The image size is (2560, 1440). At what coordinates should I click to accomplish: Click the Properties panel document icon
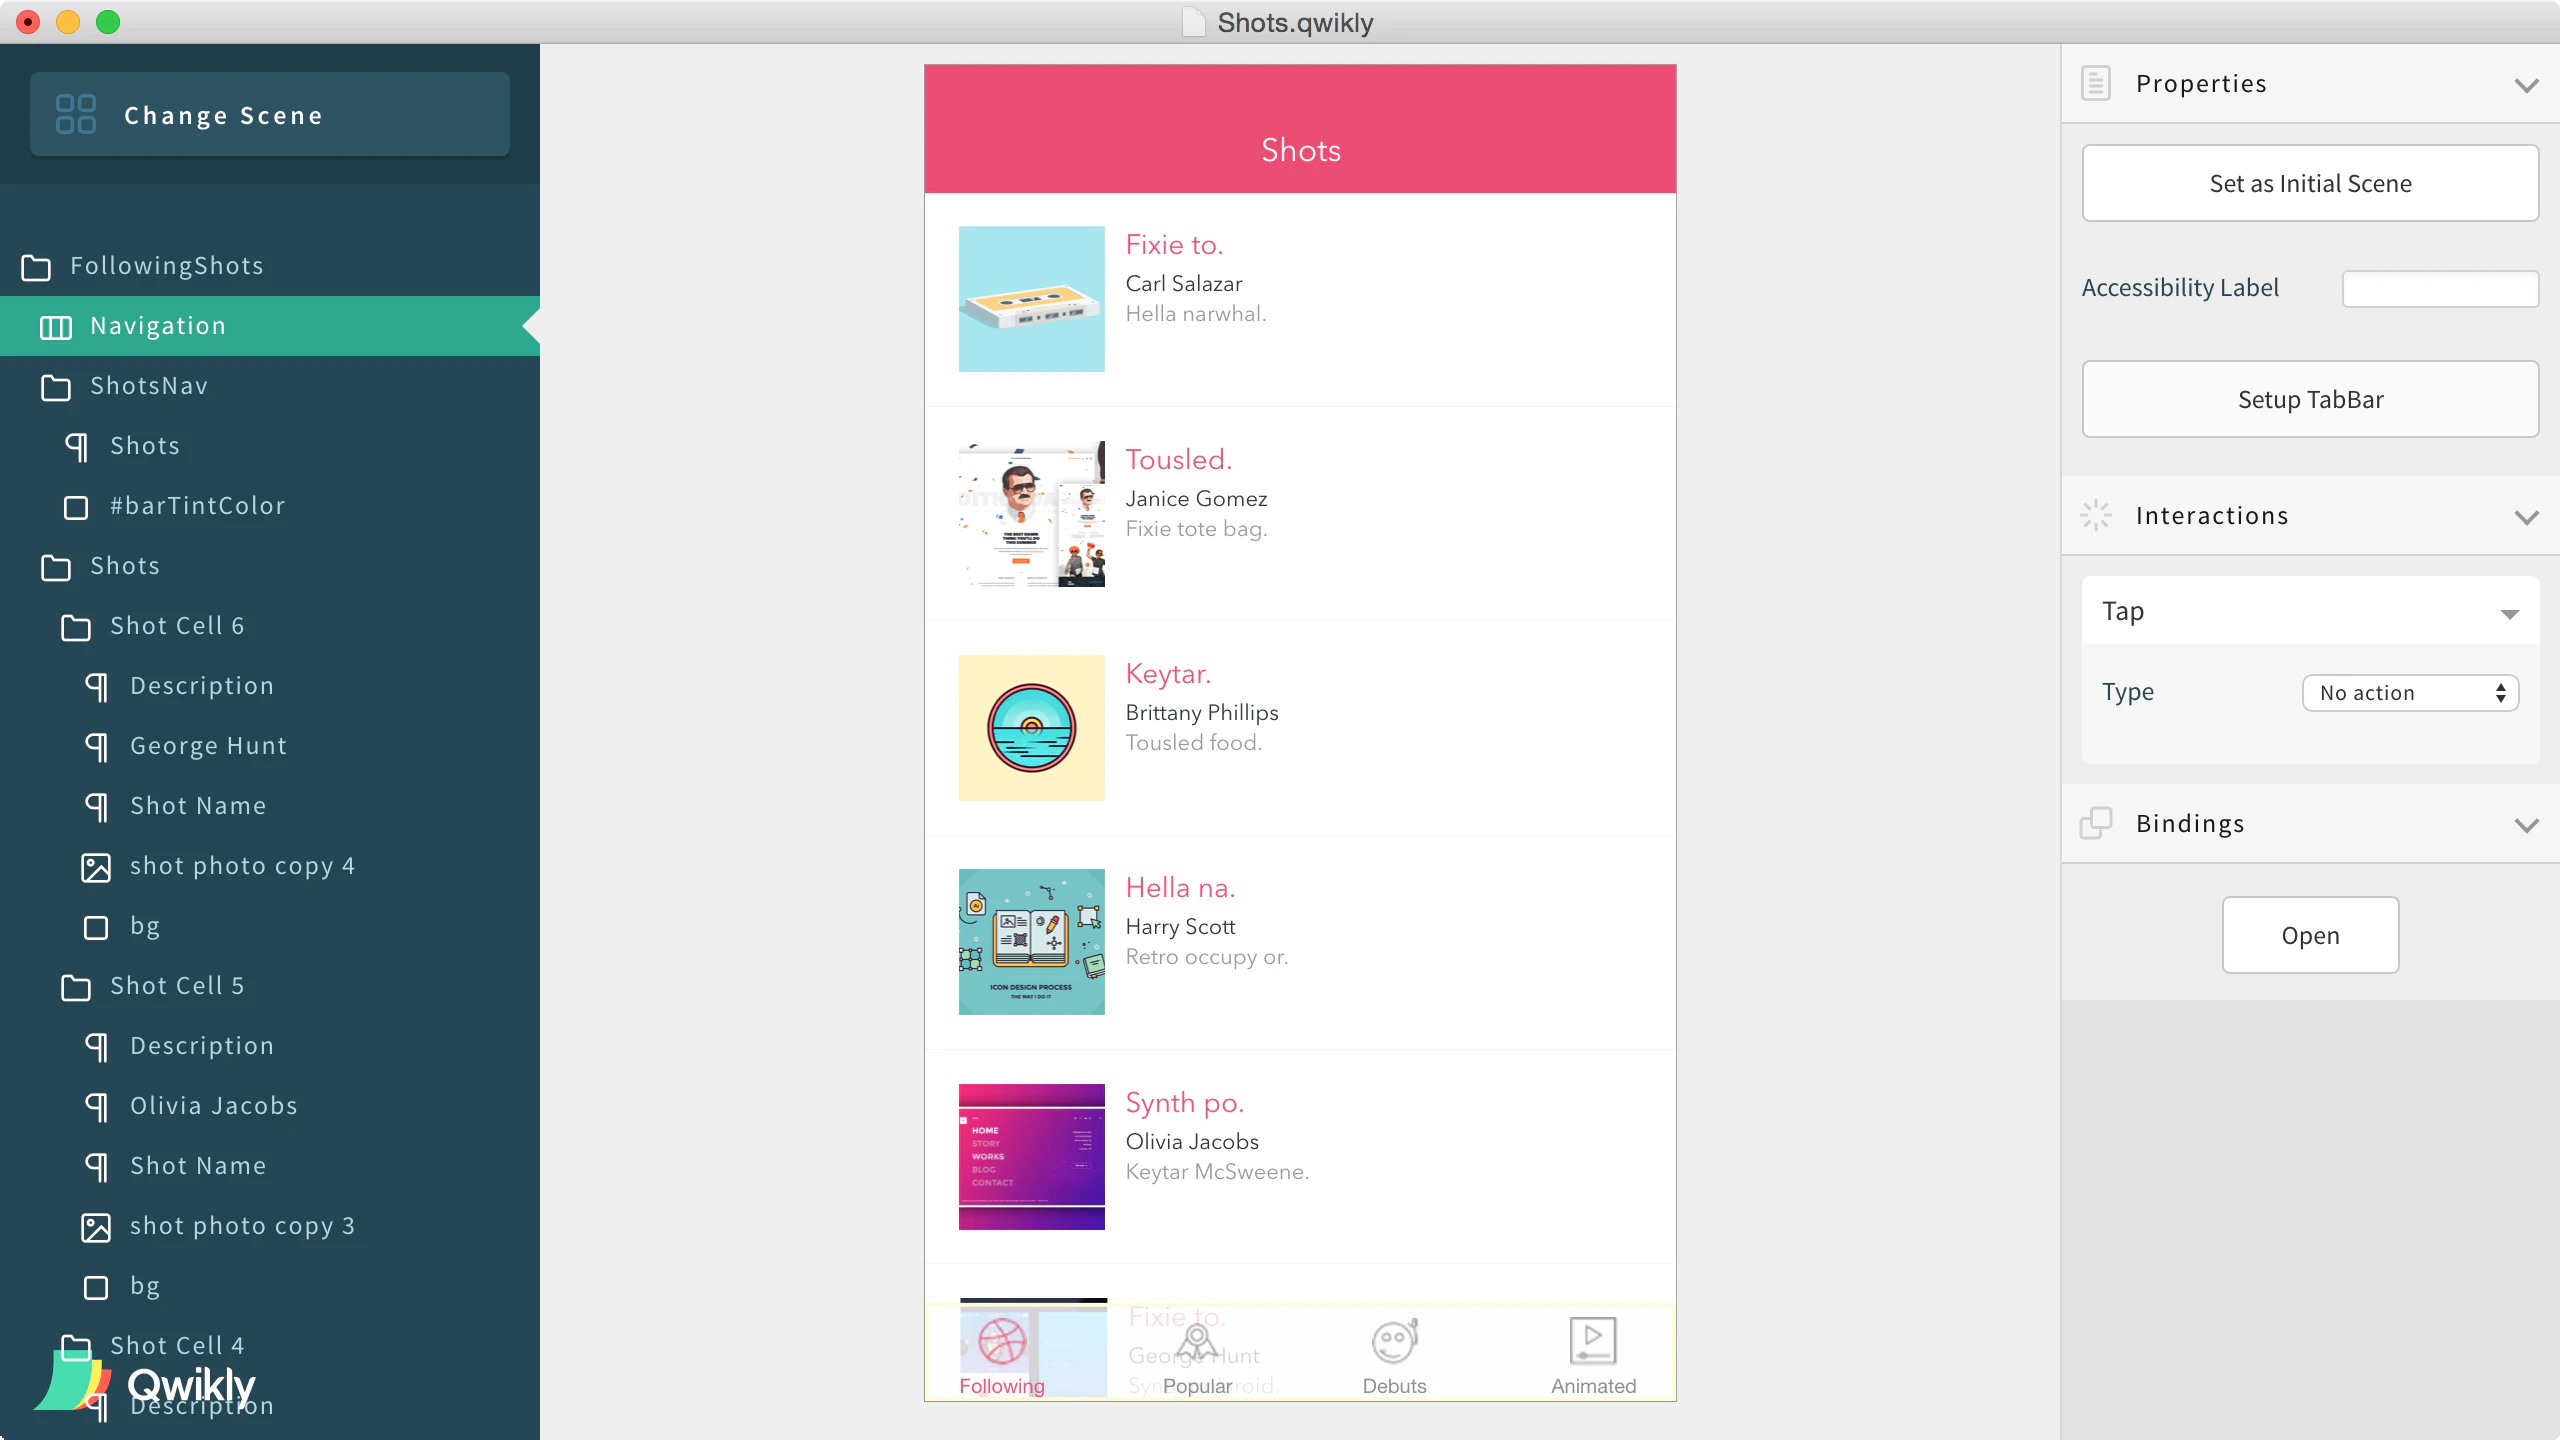click(x=2096, y=83)
